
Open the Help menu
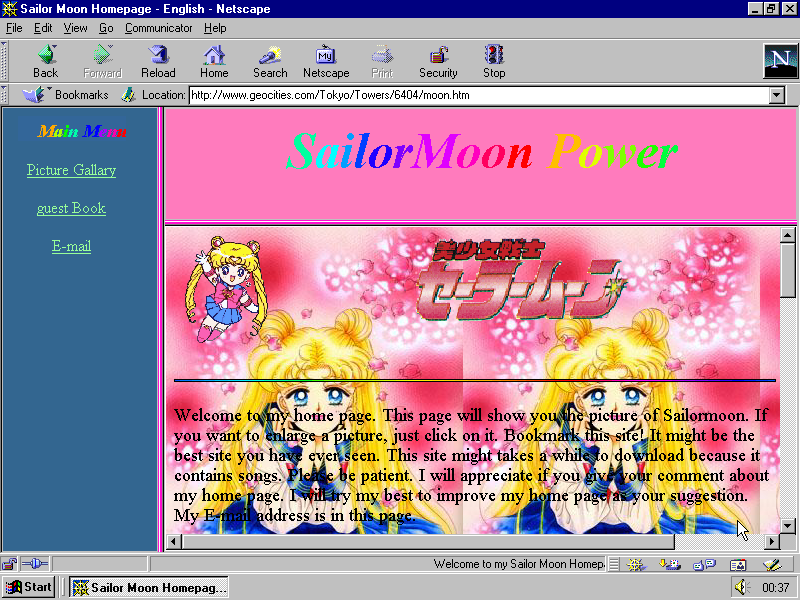(215, 28)
